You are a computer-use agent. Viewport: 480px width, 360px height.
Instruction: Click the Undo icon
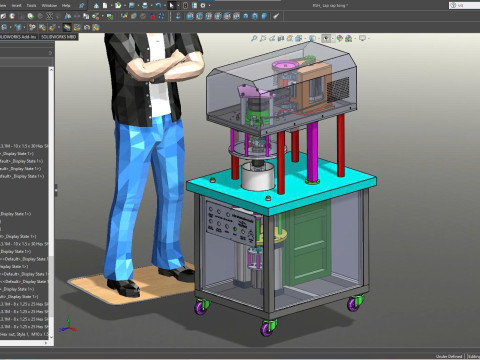[158, 6]
